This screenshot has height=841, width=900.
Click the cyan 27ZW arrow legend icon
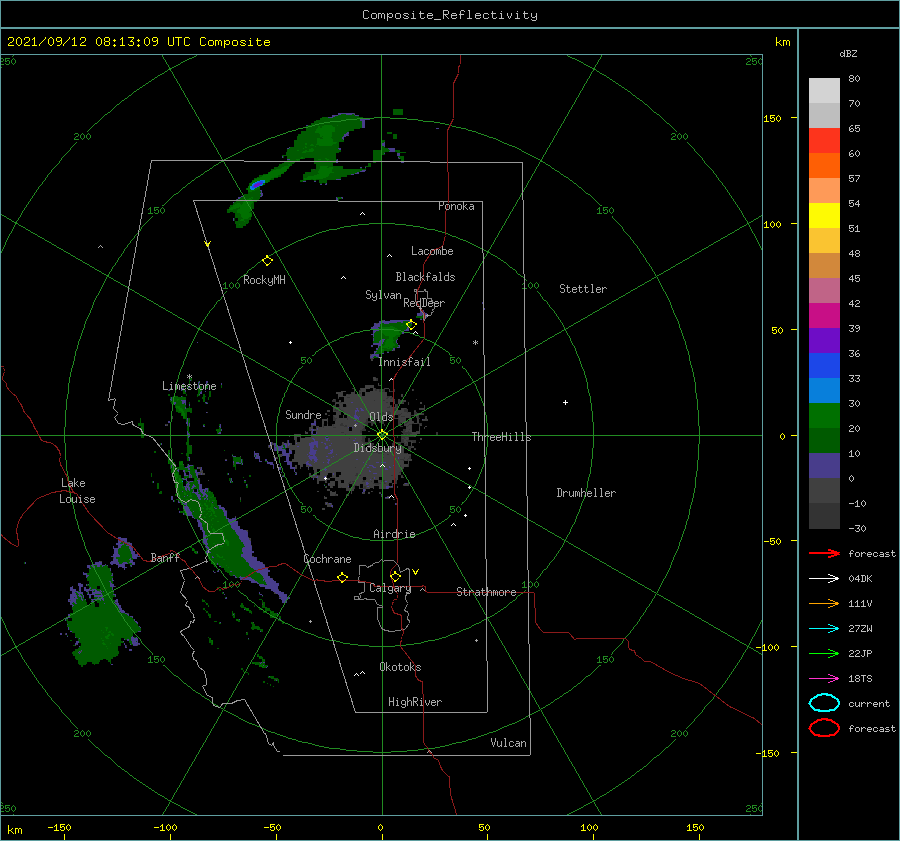824,629
